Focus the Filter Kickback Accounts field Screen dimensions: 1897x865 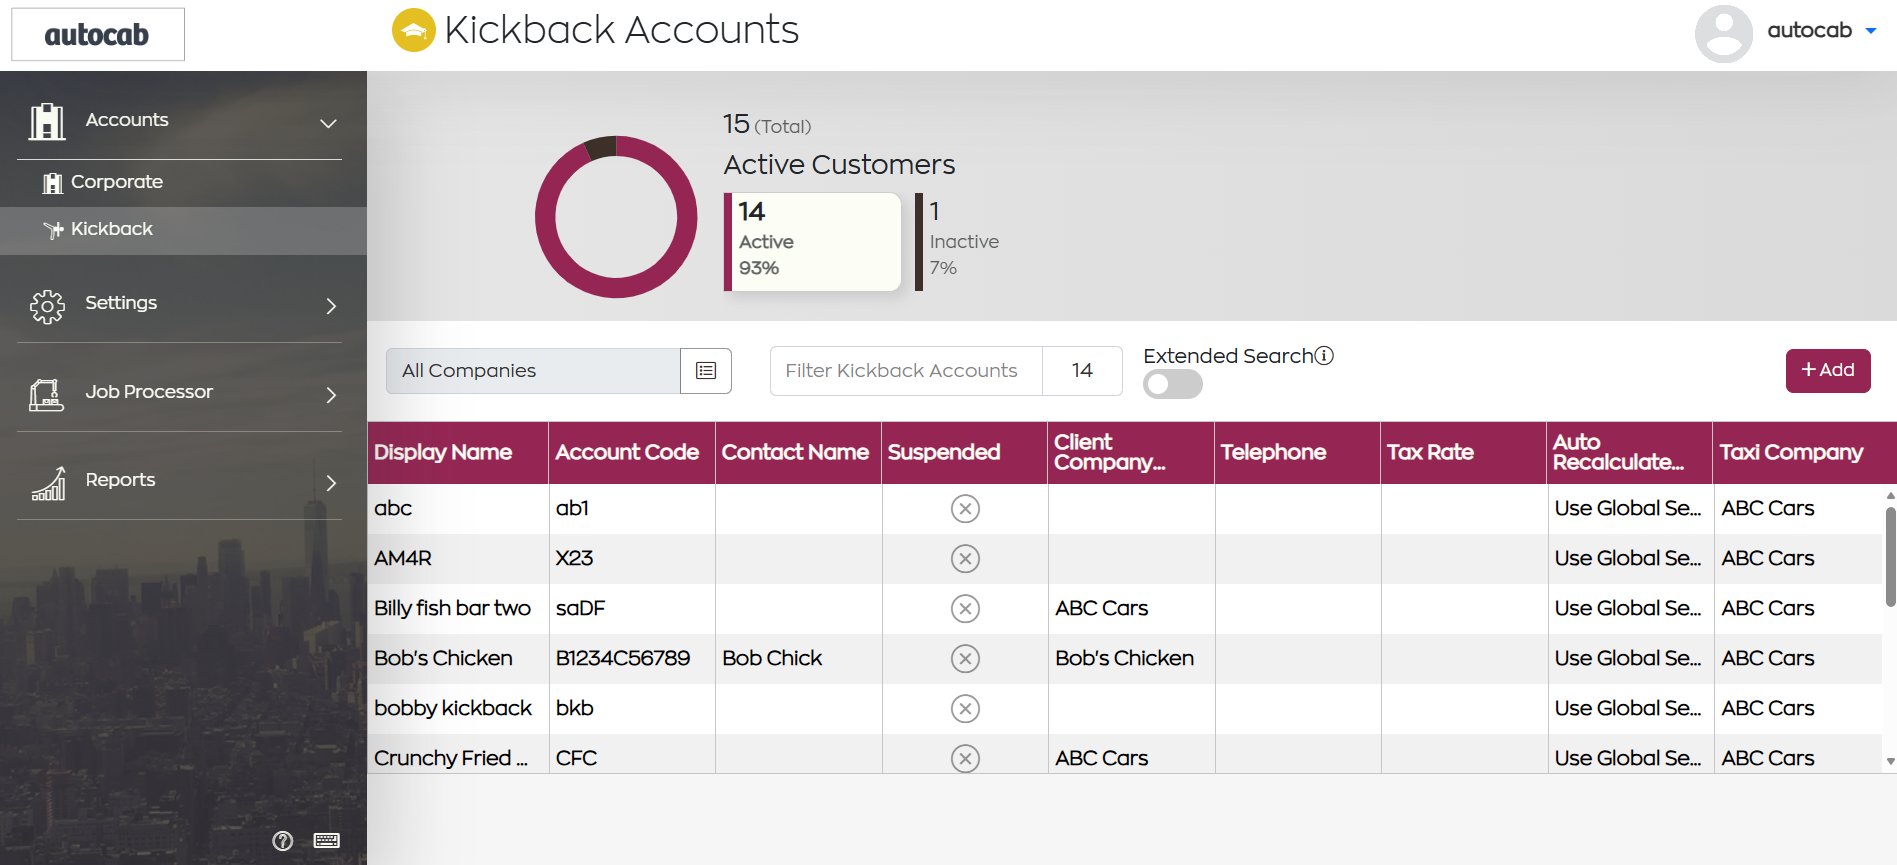[906, 371]
